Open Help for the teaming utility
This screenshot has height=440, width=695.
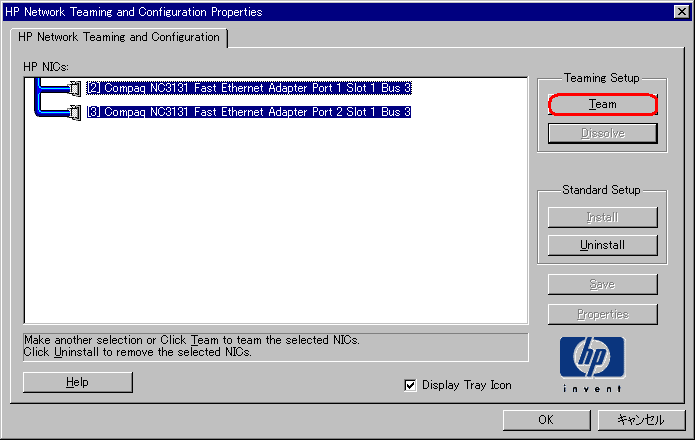pyautogui.click(x=78, y=382)
